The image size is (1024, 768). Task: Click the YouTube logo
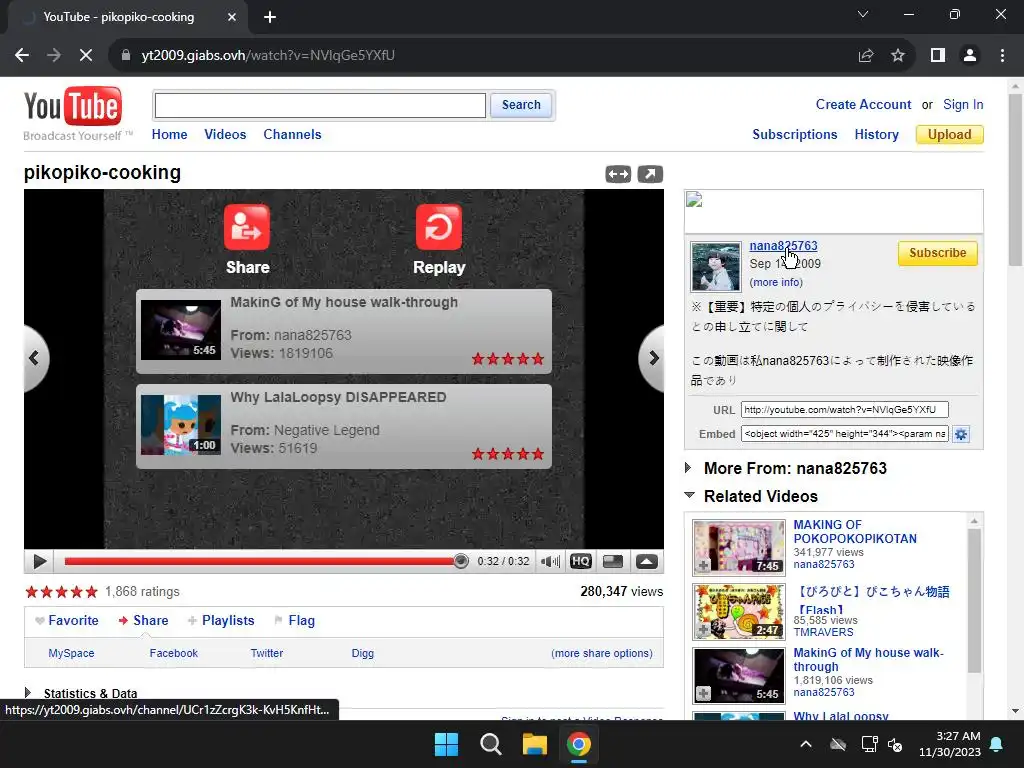[x=72, y=106]
